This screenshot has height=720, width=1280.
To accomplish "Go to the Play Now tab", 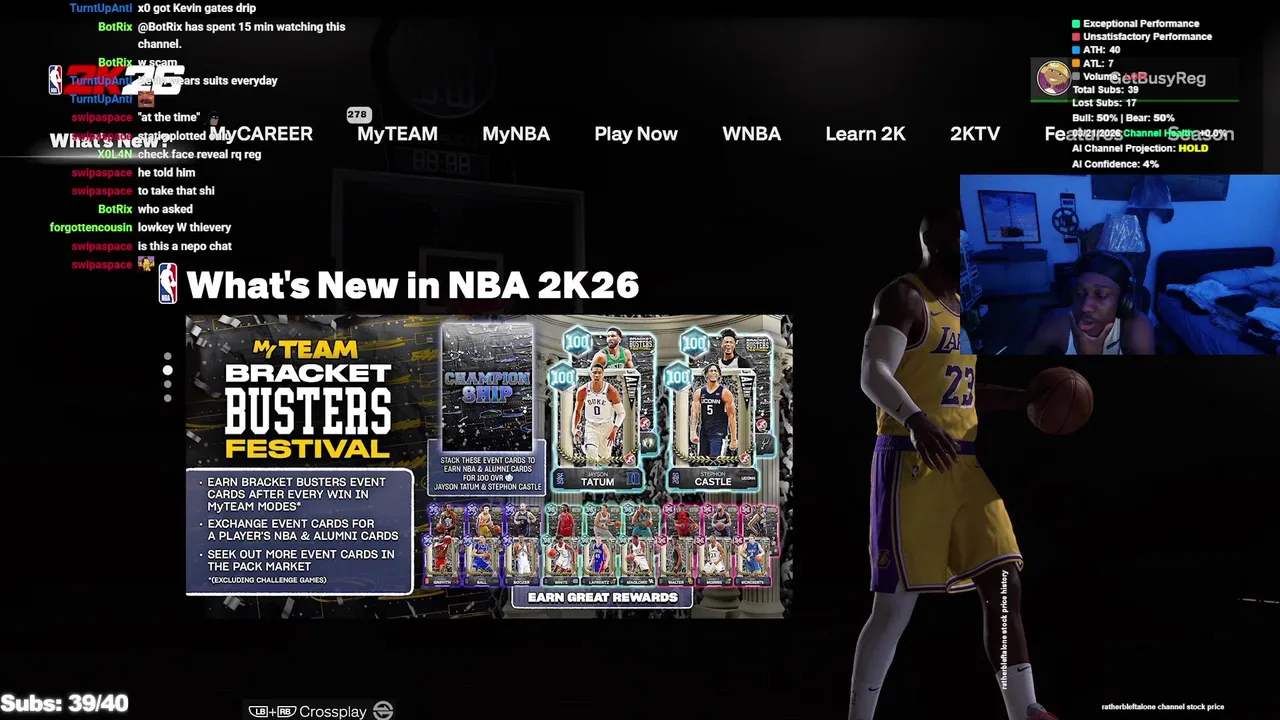I will [x=636, y=134].
